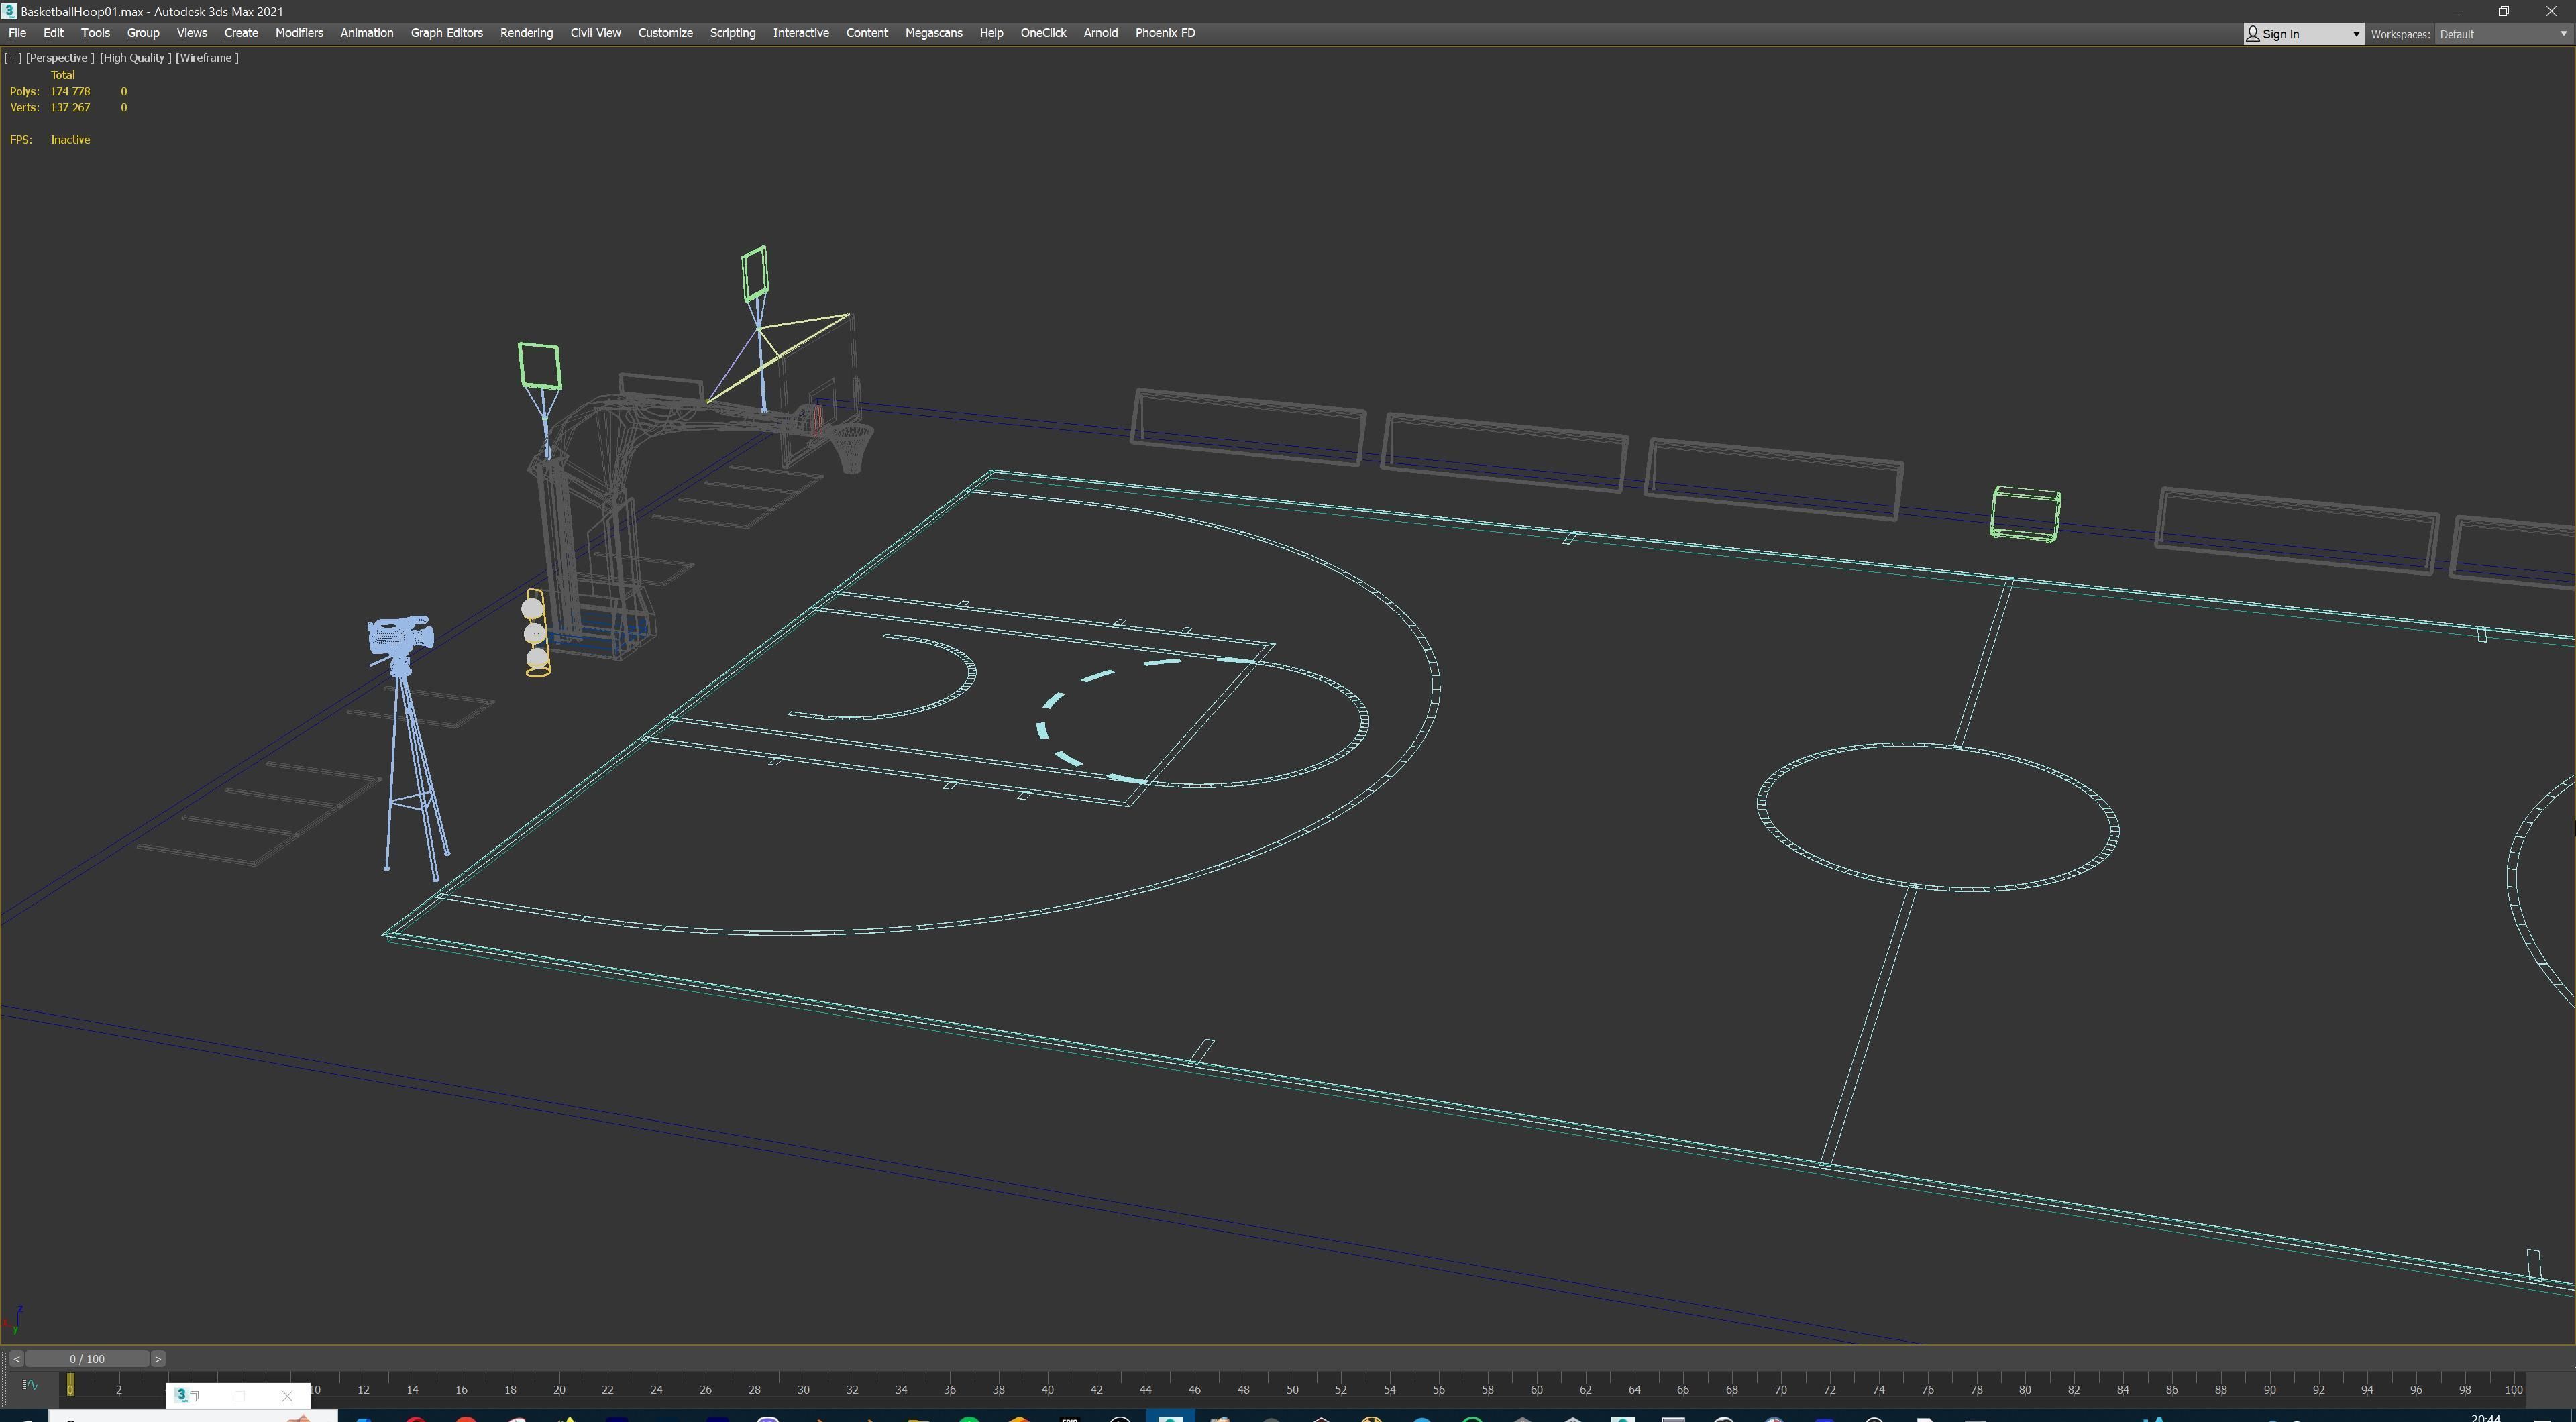Jump to frame 24 on the timeline
The width and height of the screenshot is (2576, 1422).
pos(656,1389)
